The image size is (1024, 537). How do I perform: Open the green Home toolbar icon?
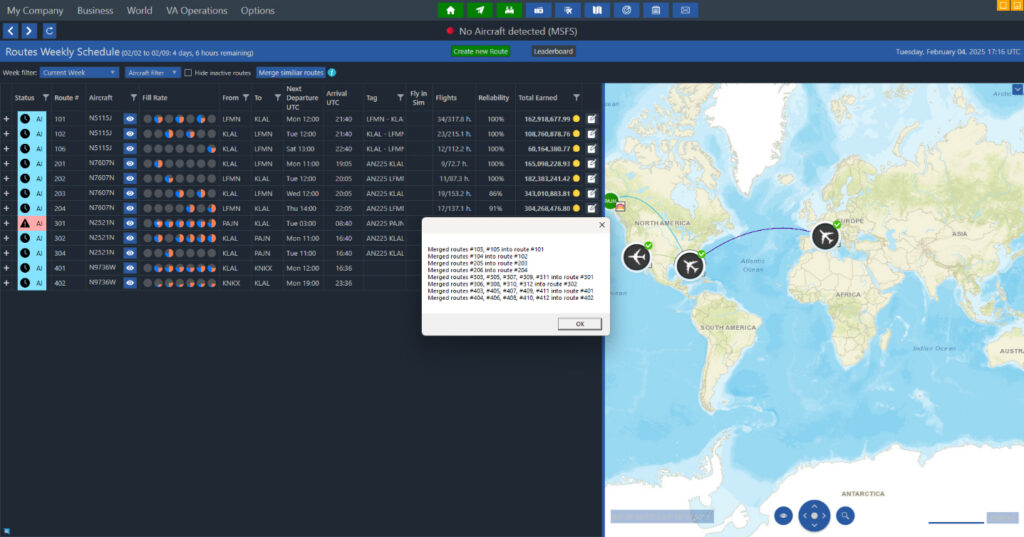coord(451,10)
